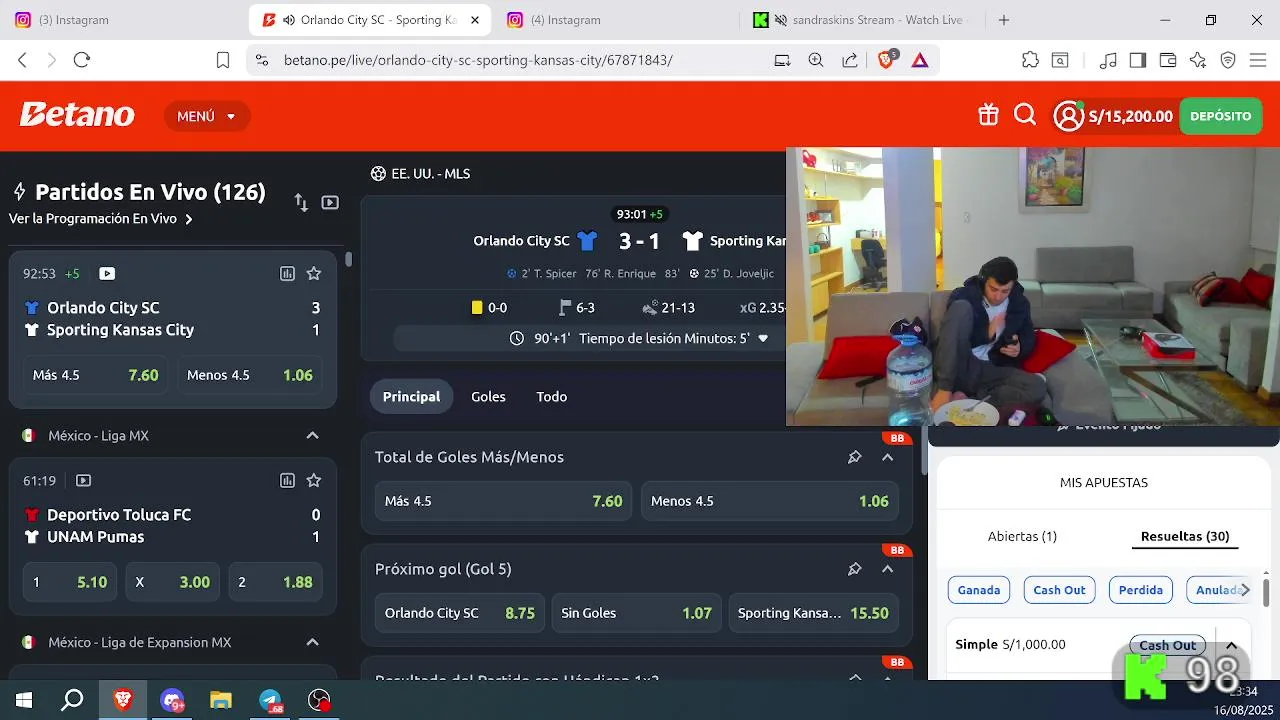
Task: Click the Brave Shields lion icon
Action: (886, 60)
